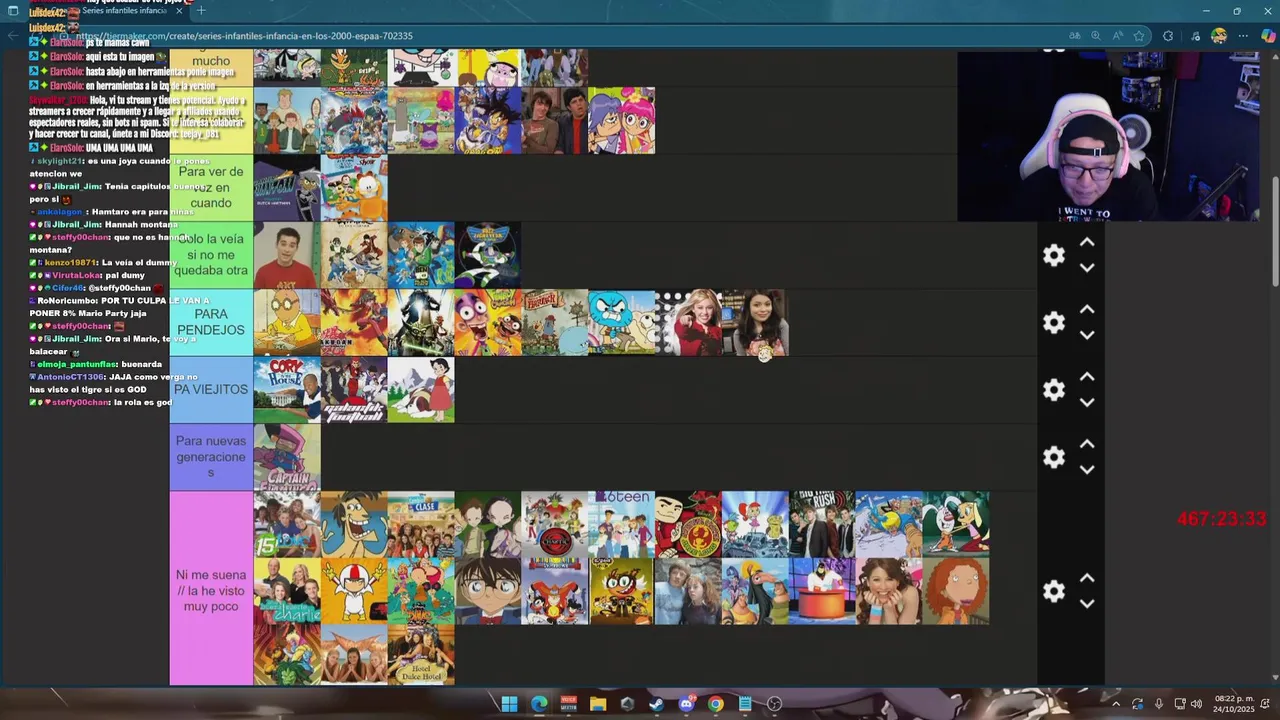Move PARA PENDEJOS tier down with arrow
Image resolution: width=1280 pixels, height=720 pixels.
tap(1087, 335)
